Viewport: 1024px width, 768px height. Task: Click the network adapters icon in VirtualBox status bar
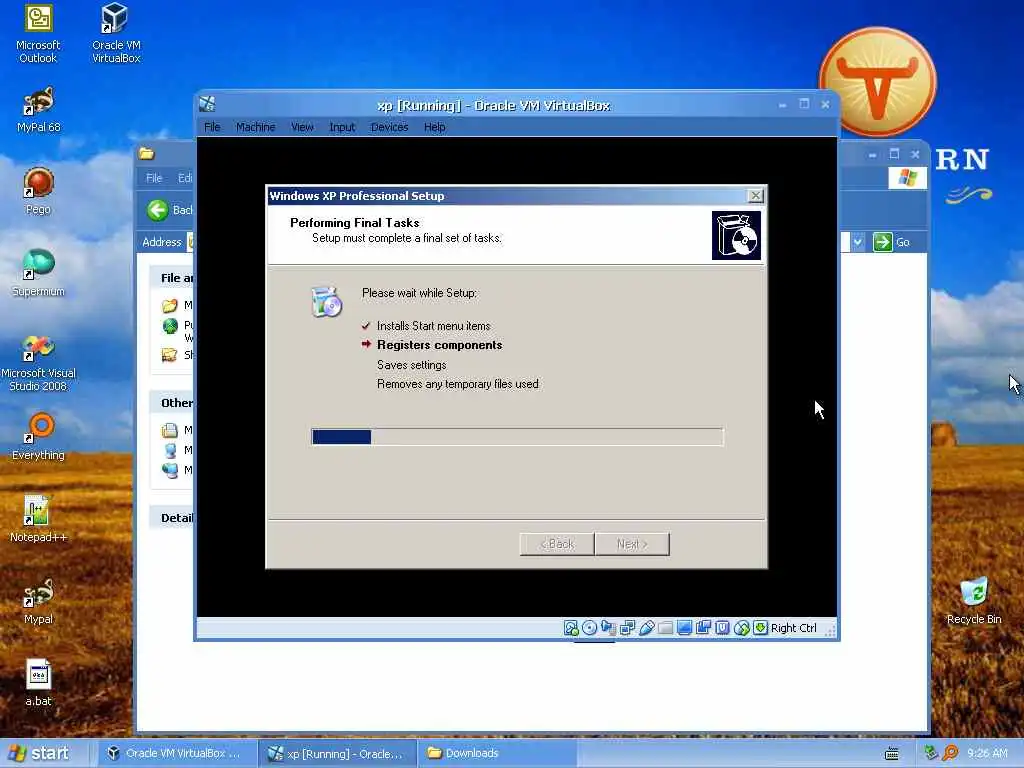tap(628, 628)
